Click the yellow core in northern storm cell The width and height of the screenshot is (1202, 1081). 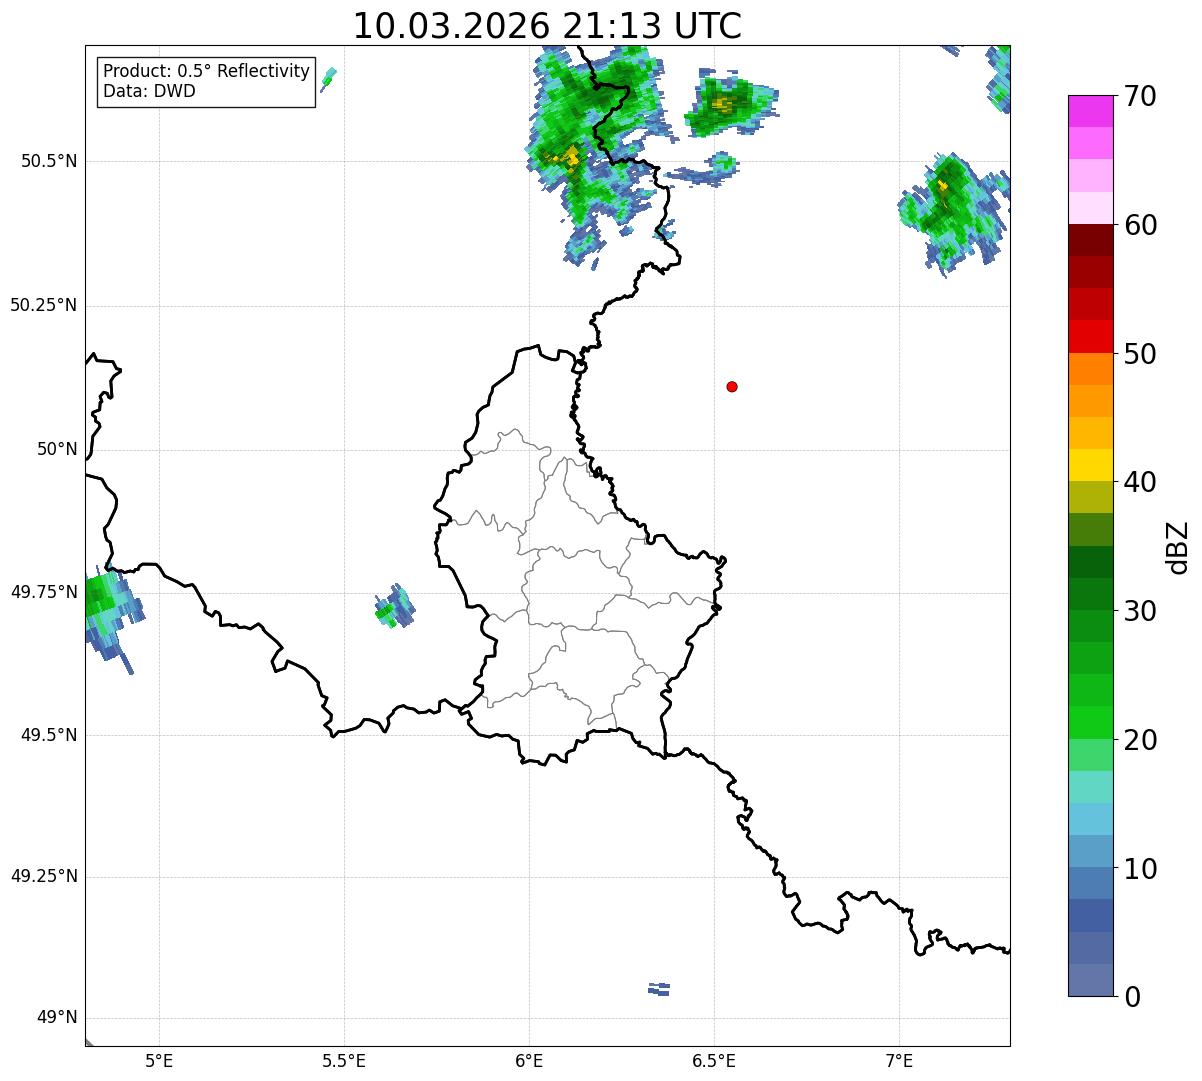point(569,157)
